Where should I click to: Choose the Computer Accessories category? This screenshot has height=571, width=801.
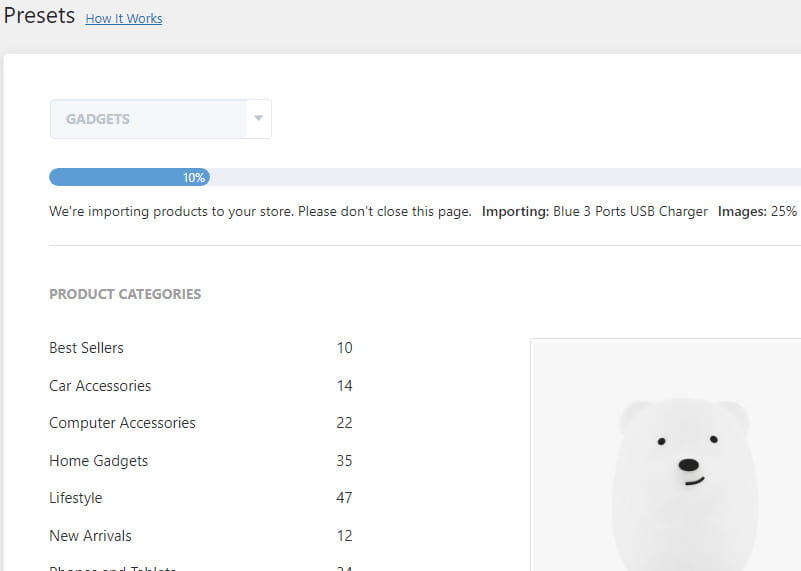(x=122, y=423)
